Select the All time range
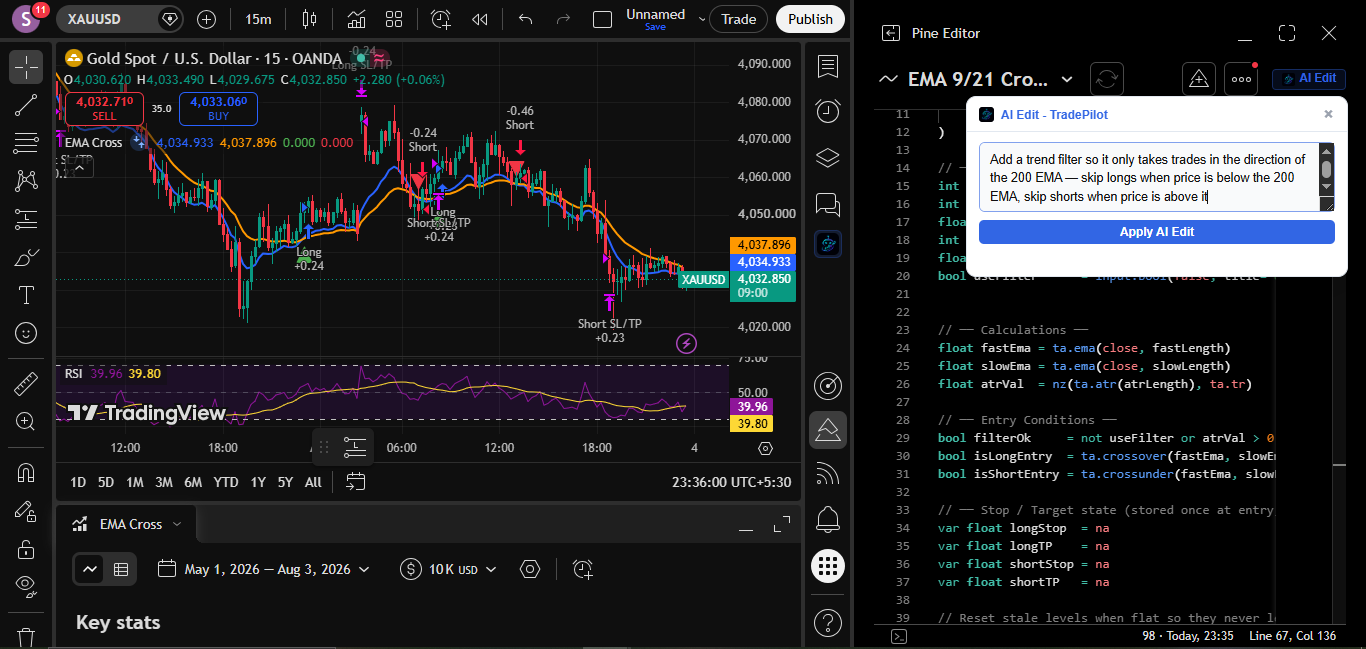1366x649 pixels. point(313,482)
